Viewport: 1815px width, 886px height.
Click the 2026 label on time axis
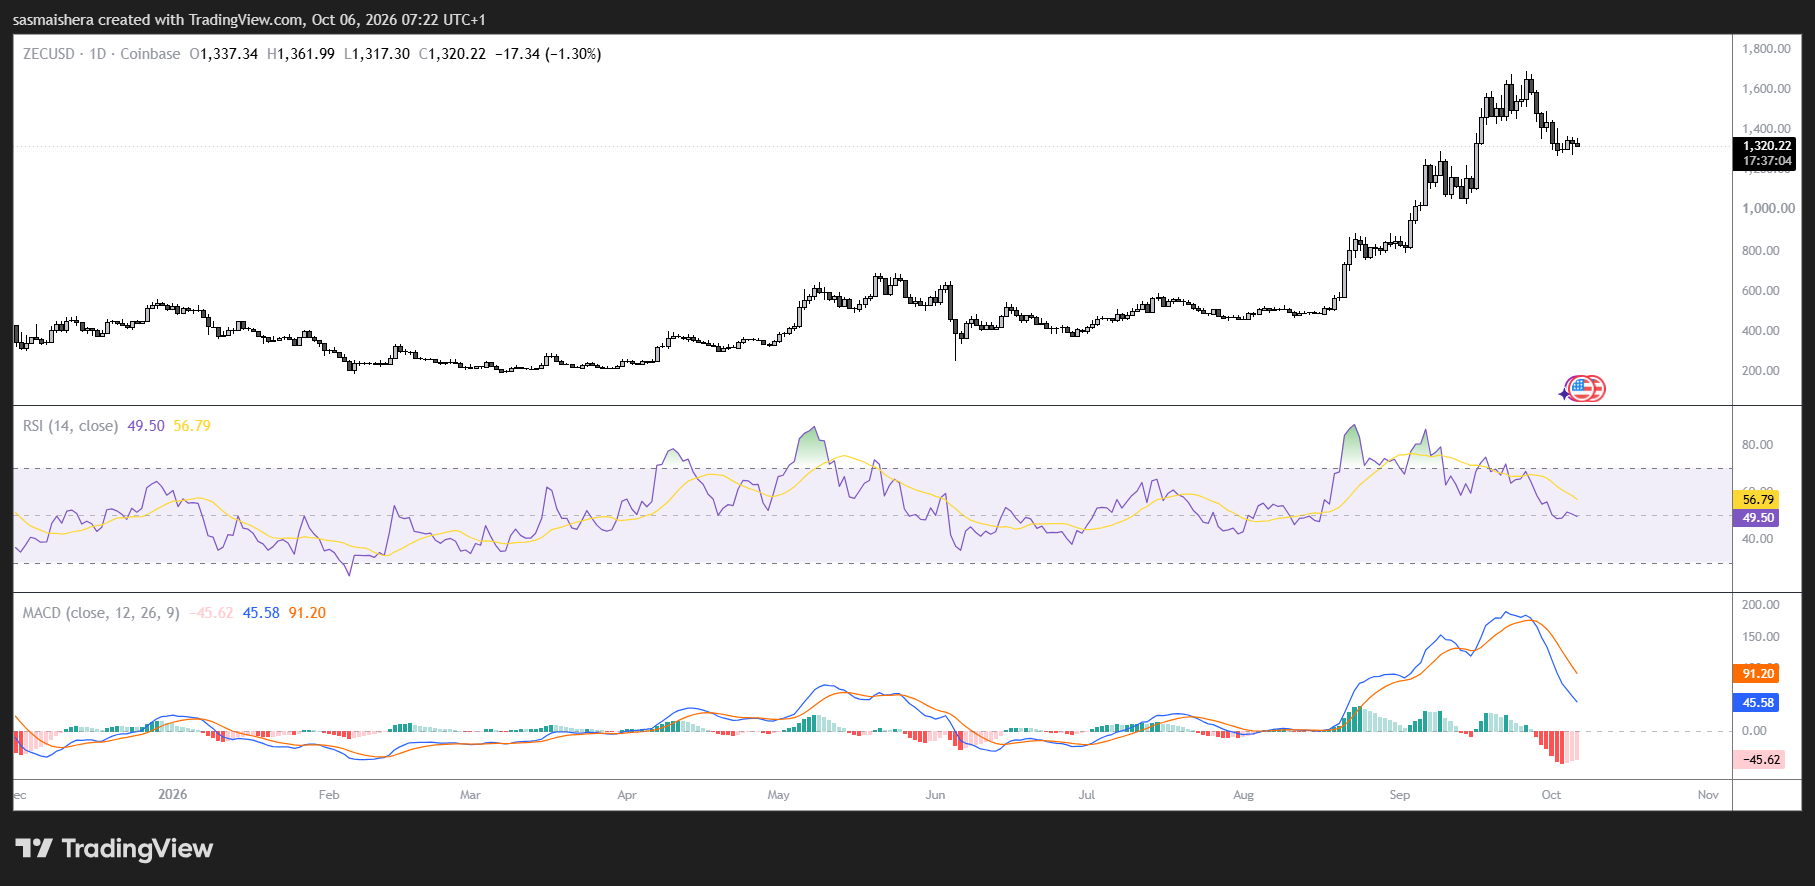click(x=173, y=795)
